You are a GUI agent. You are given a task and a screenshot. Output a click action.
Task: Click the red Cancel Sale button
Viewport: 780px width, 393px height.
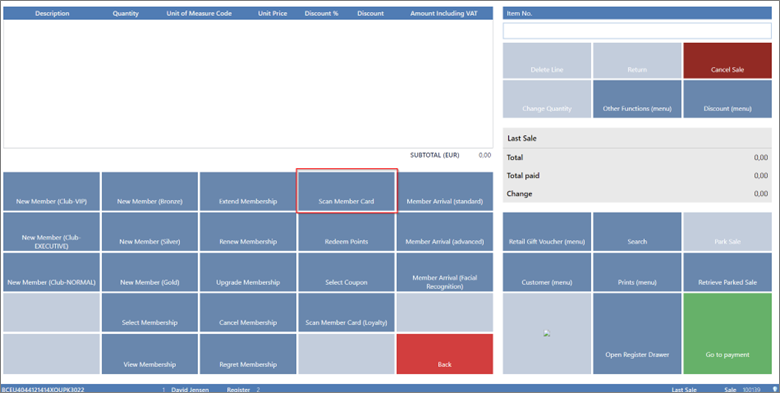point(727,60)
